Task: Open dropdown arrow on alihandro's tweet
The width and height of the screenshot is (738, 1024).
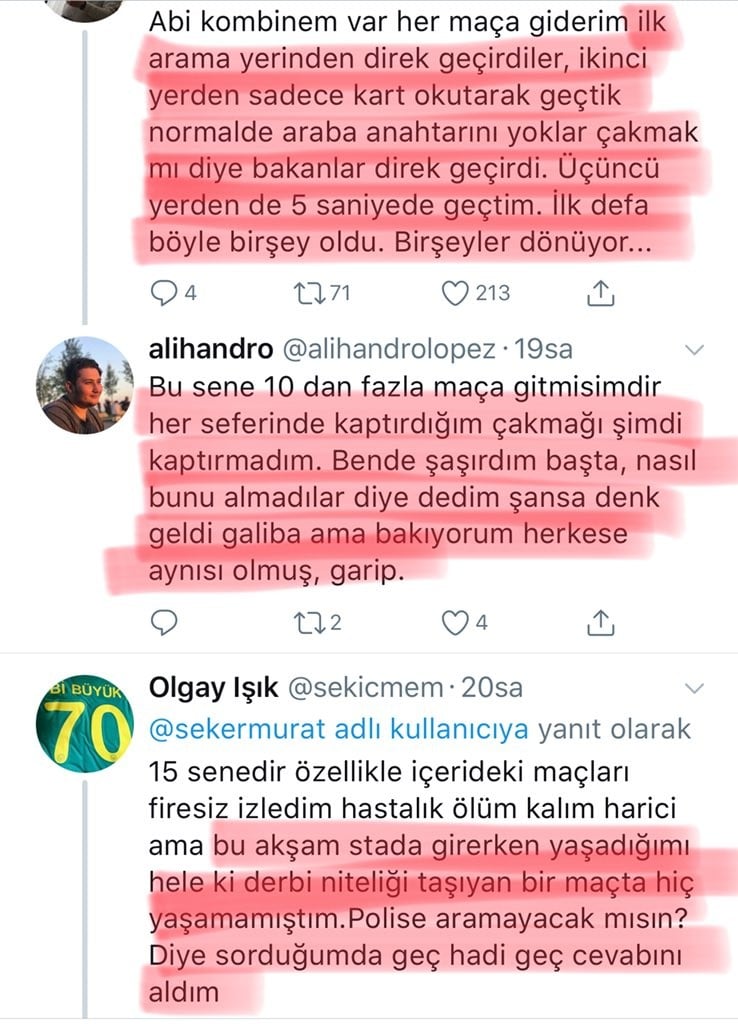Action: (x=694, y=350)
